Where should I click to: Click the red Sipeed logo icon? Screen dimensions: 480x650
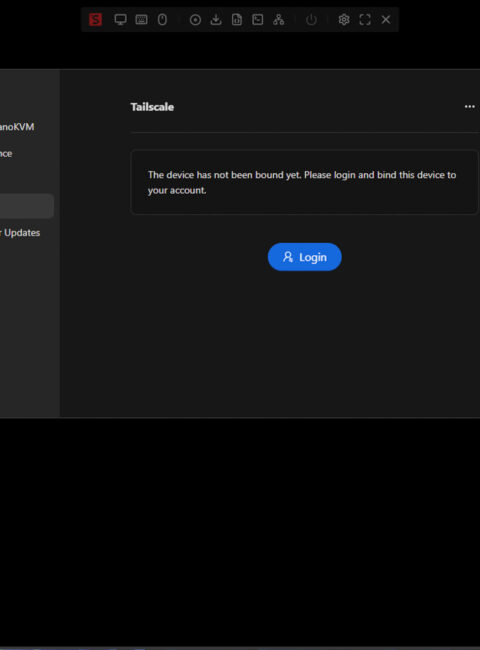pos(95,19)
